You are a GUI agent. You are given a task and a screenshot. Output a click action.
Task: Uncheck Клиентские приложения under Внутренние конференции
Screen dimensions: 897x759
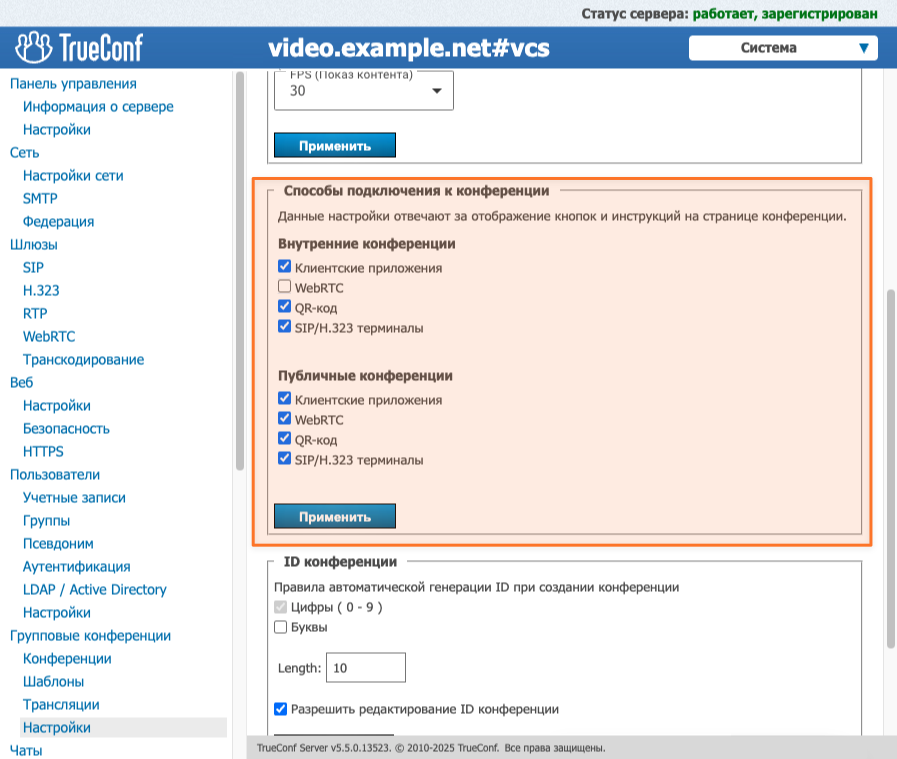[284, 267]
